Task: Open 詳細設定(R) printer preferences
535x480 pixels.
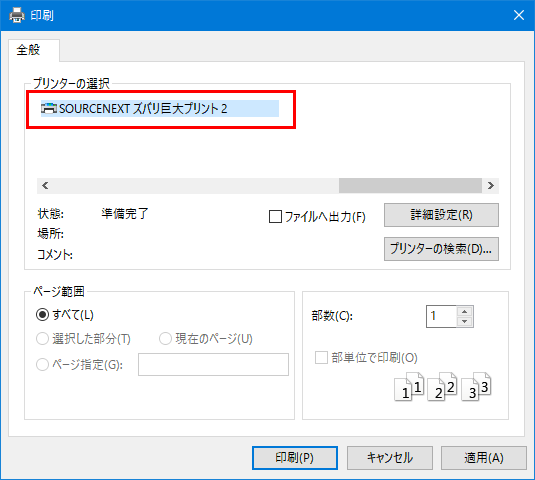Action: (441, 215)
